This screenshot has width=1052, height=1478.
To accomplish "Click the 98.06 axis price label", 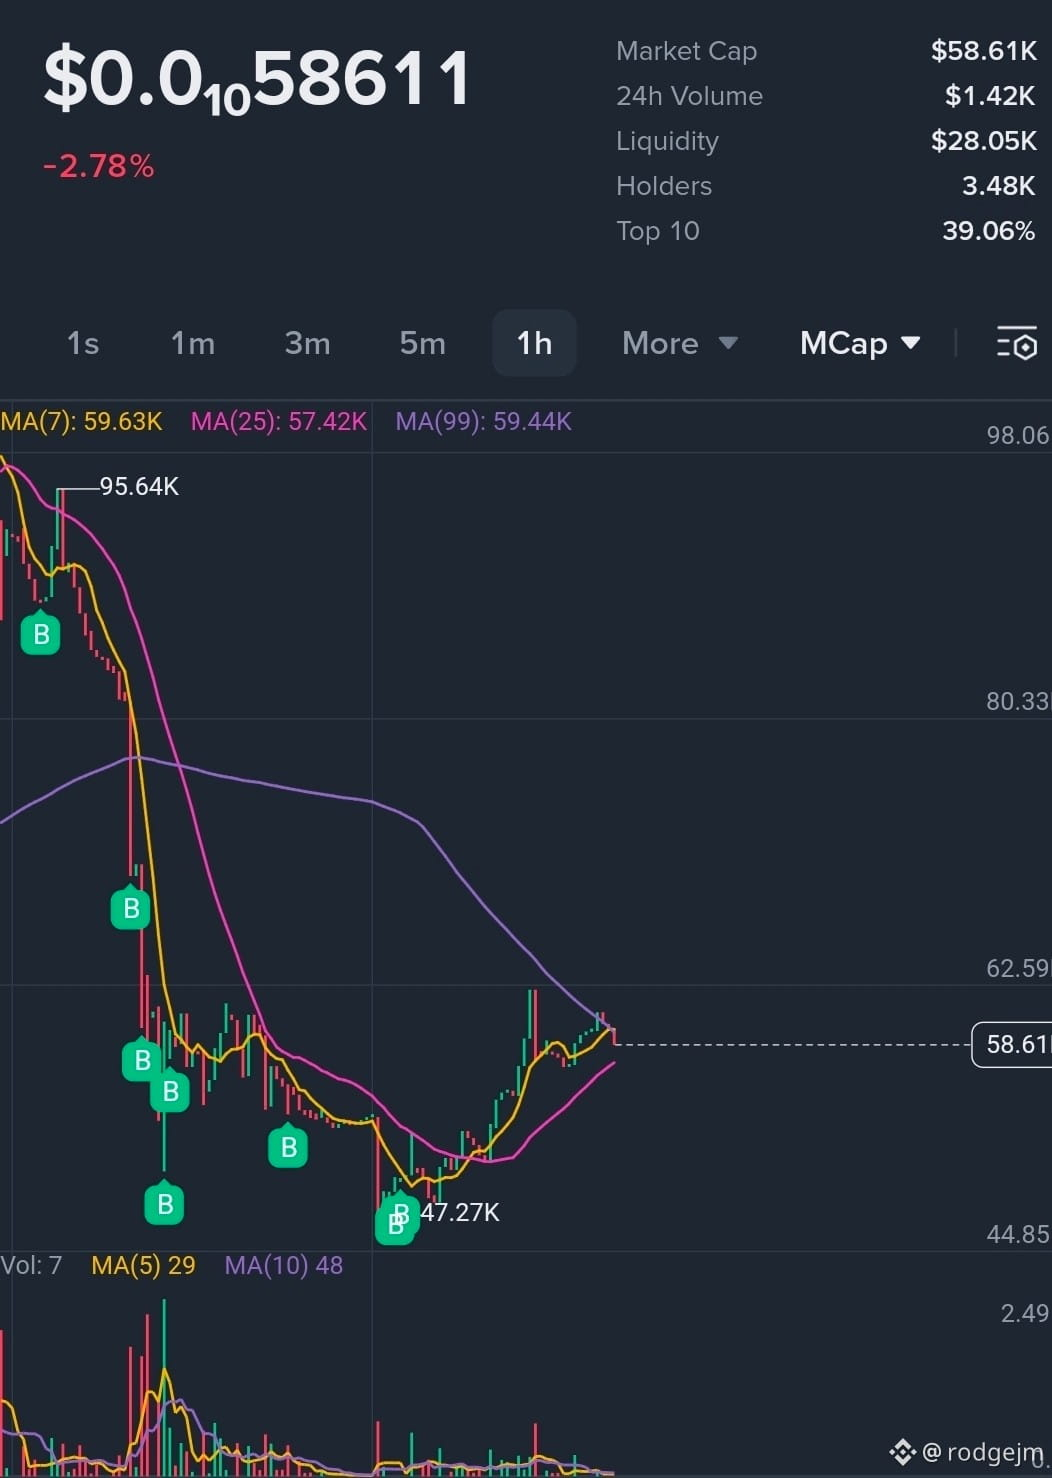I will 1018,435.
